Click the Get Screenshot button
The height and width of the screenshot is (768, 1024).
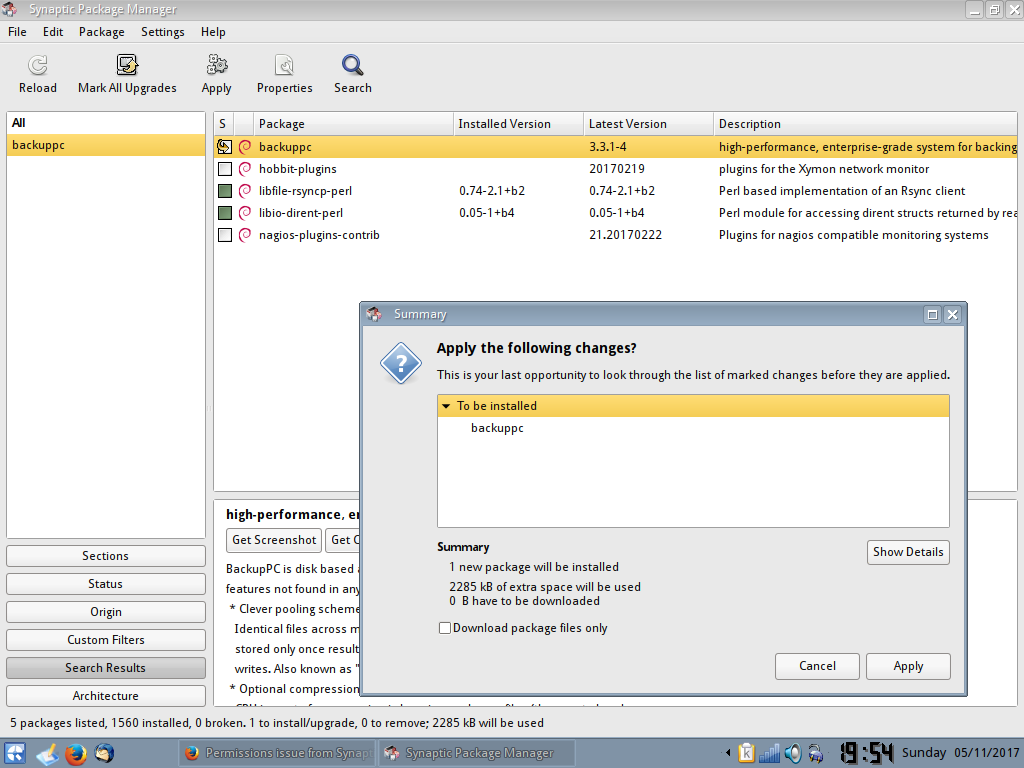click(274, 540)
